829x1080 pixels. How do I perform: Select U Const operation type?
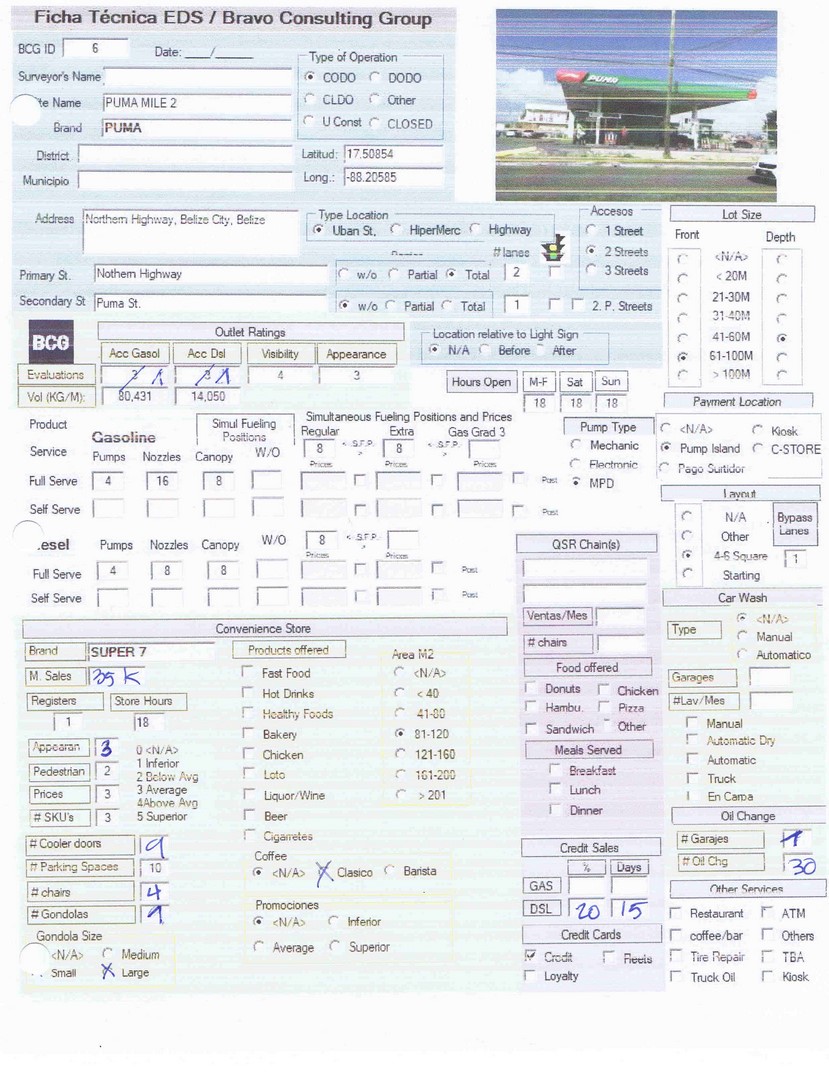coord(311,121)
